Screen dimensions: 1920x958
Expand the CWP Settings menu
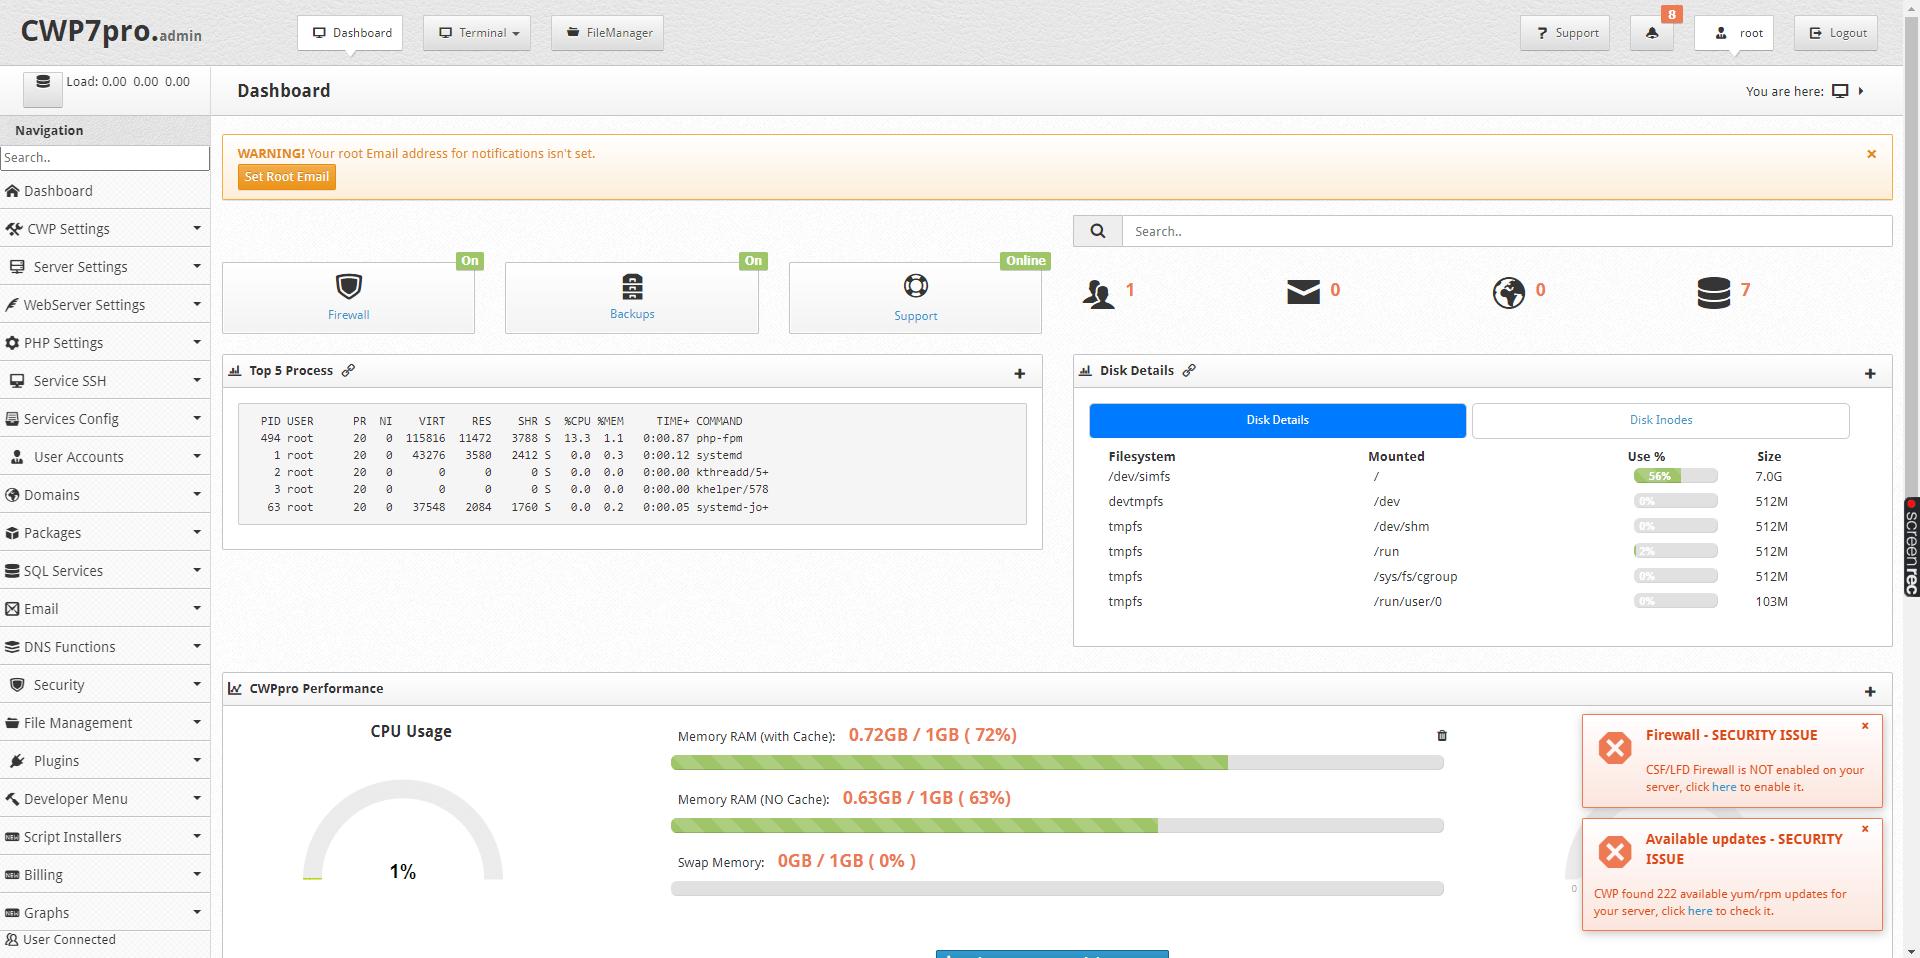click(104, 229)
